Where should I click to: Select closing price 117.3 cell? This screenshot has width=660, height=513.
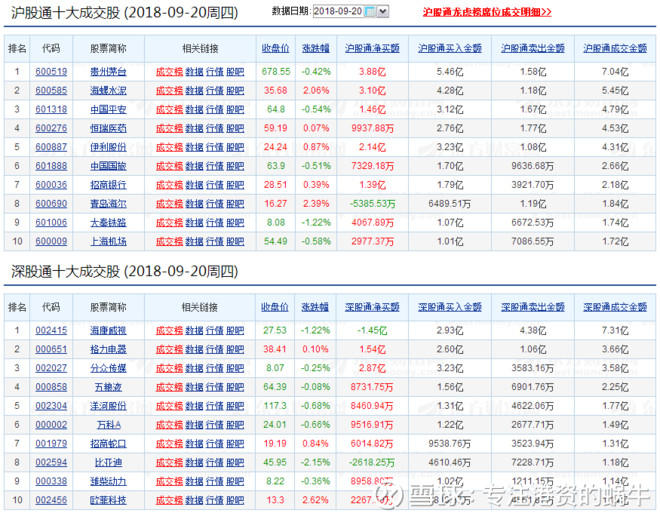pyautogui.click(x=275, y=406)
